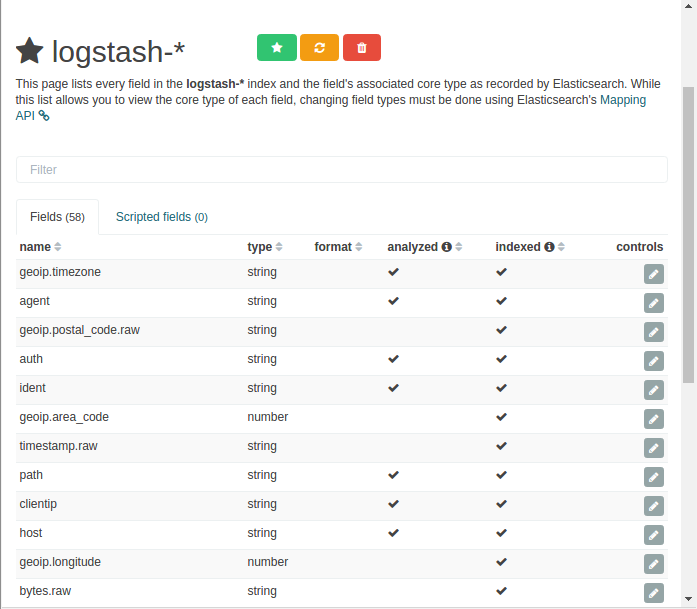
Task: Click the scrollbar down arrow
Action: point(688,599)
